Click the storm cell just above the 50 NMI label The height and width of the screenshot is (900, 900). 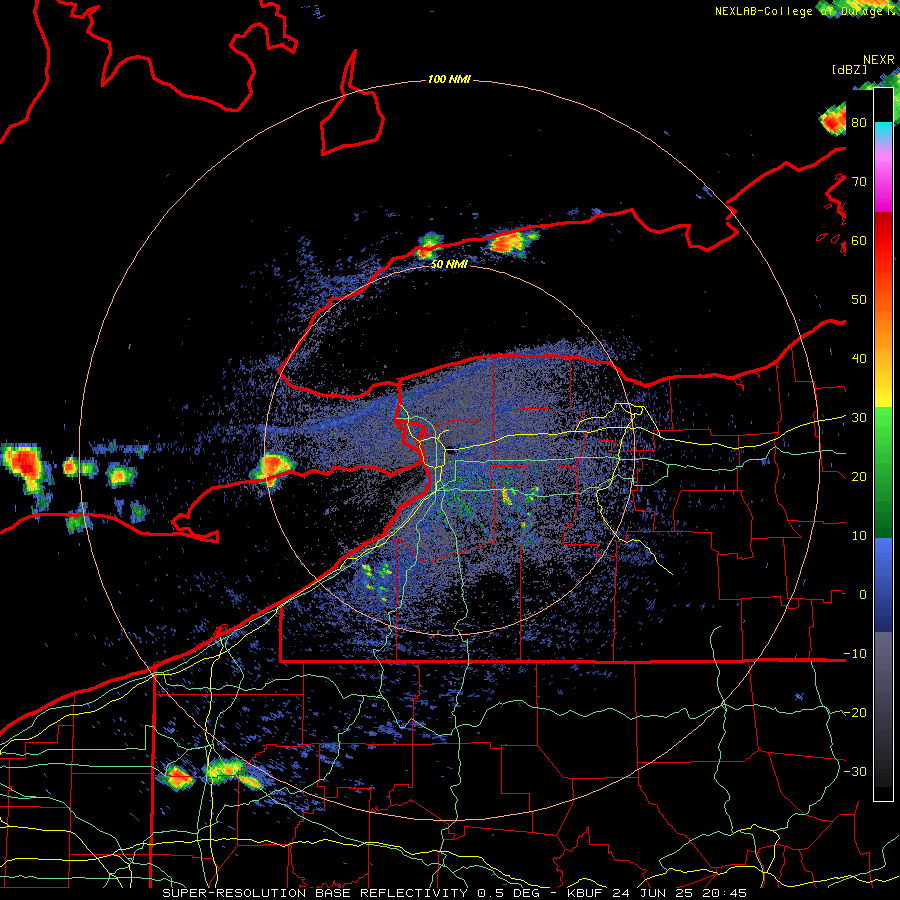coord(429,246)
